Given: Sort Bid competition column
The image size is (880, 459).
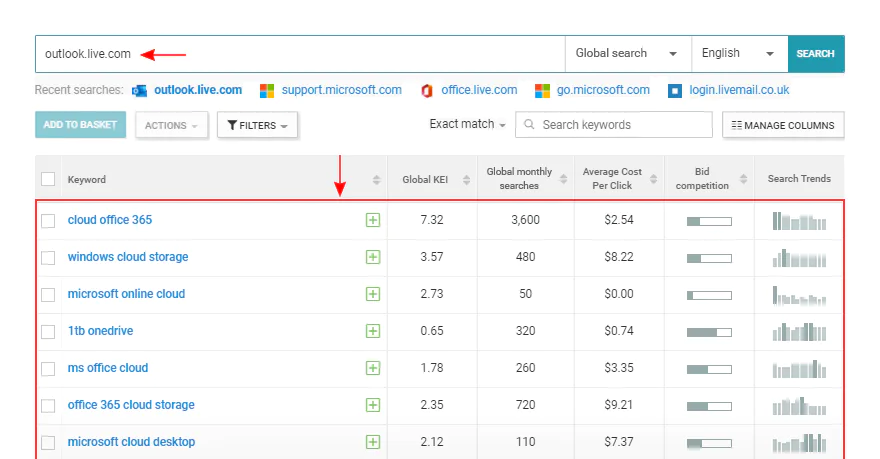Looking at the screenshot, I should pyautogui.click(x=743, y=179).
